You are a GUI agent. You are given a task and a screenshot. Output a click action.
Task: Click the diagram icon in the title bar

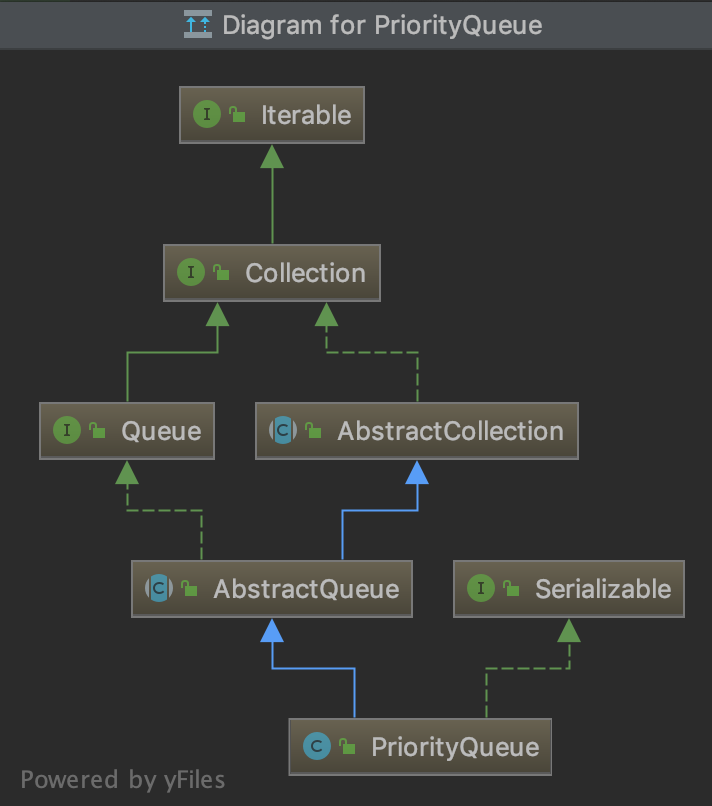point(198,24)
